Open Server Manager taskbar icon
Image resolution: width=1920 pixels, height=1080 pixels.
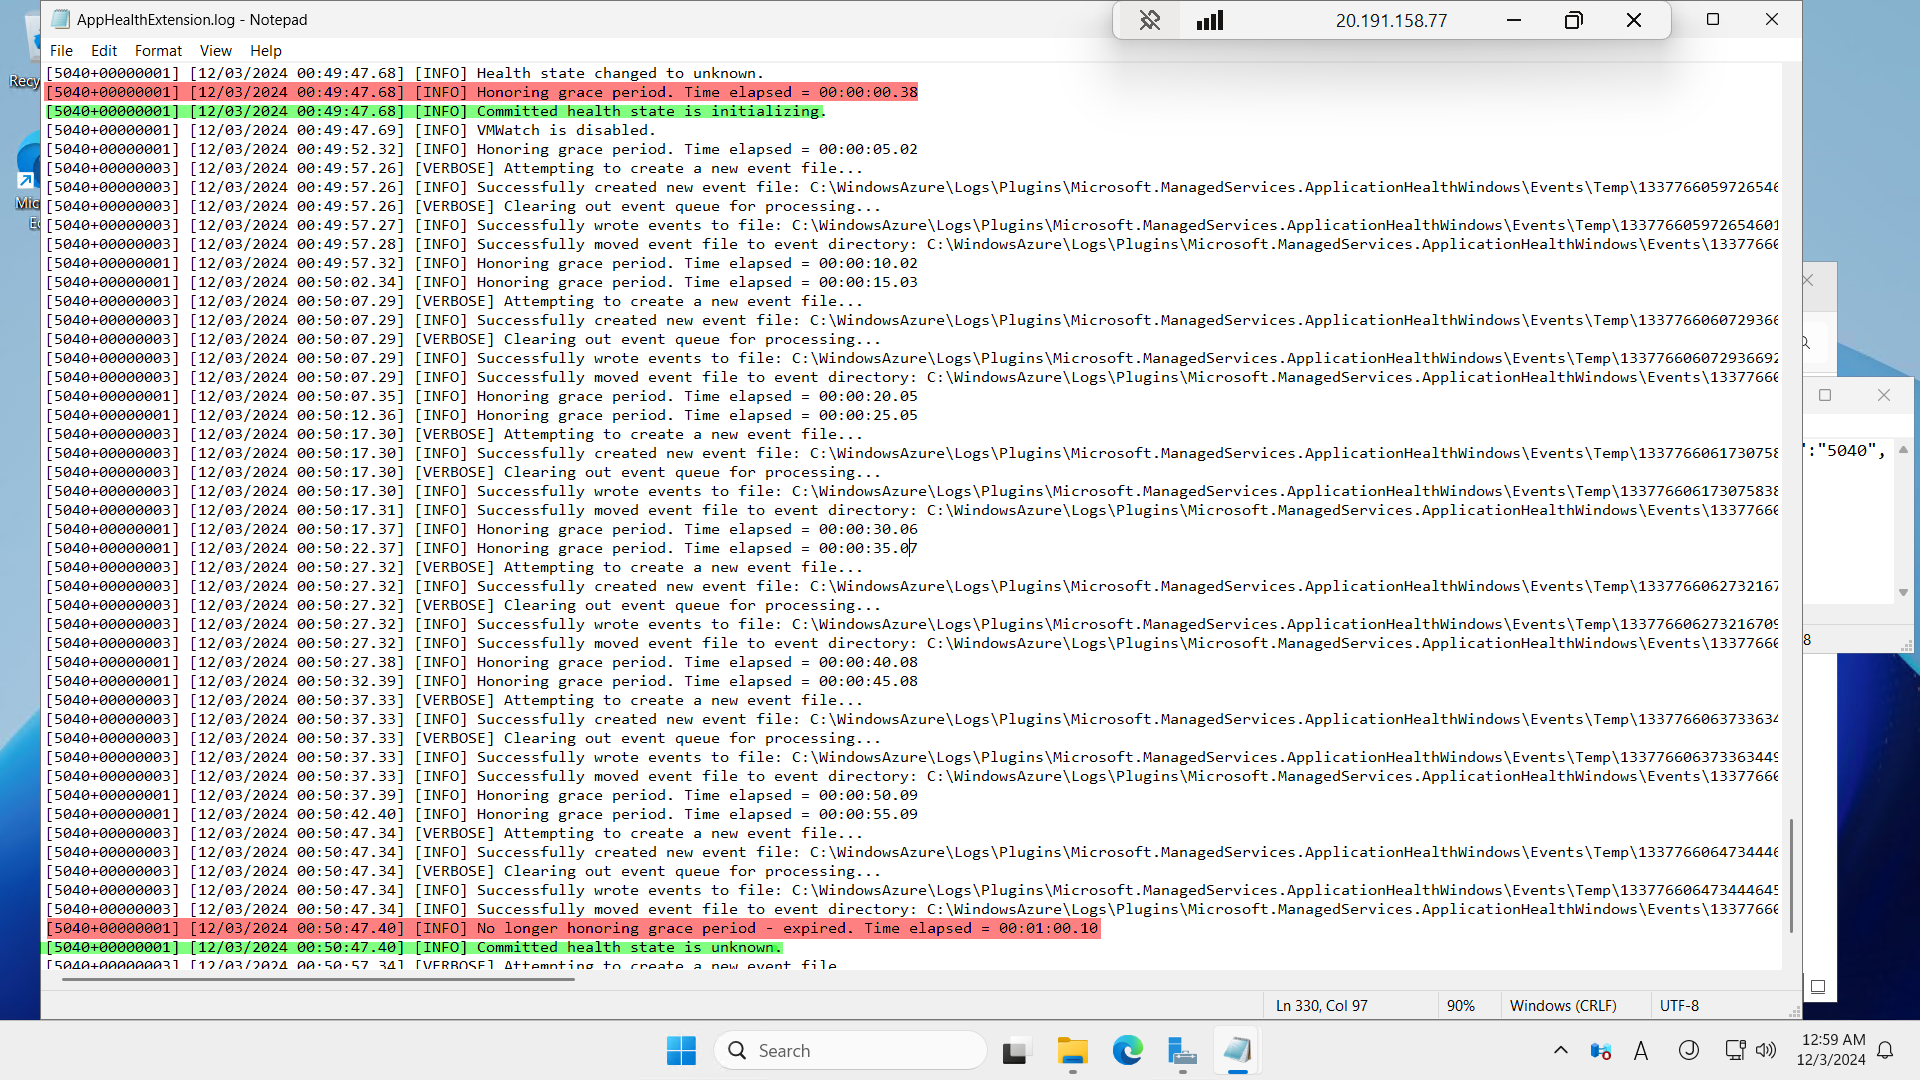(x=1182, y=1050)
